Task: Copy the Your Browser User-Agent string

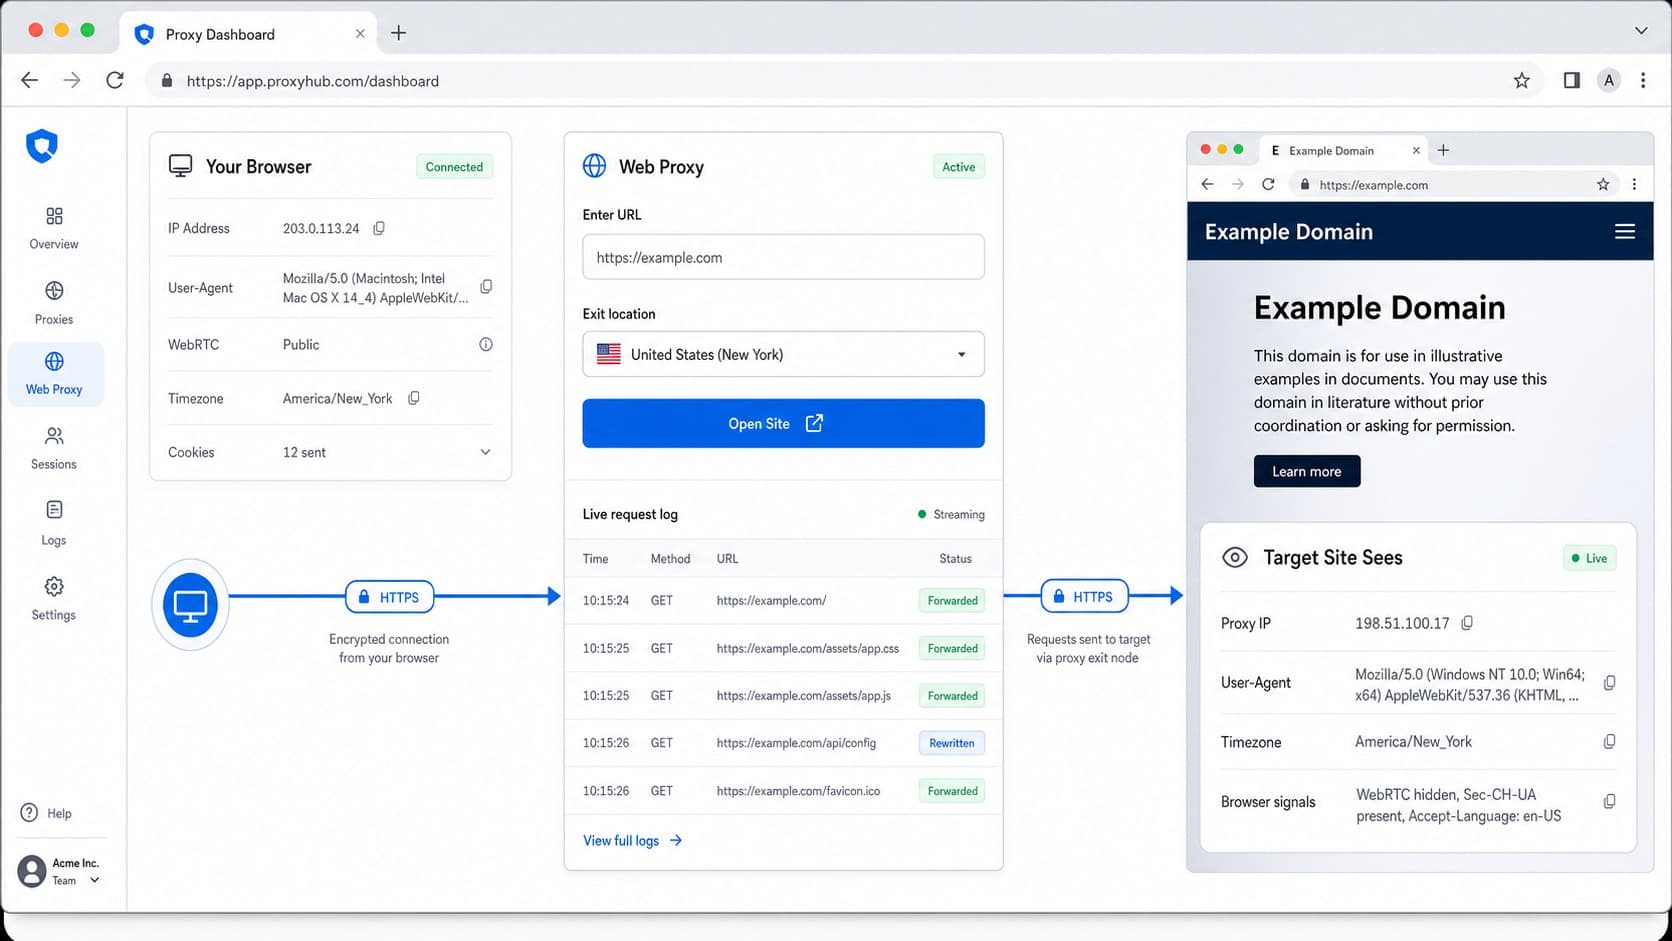Action: (x=486, y=287)
